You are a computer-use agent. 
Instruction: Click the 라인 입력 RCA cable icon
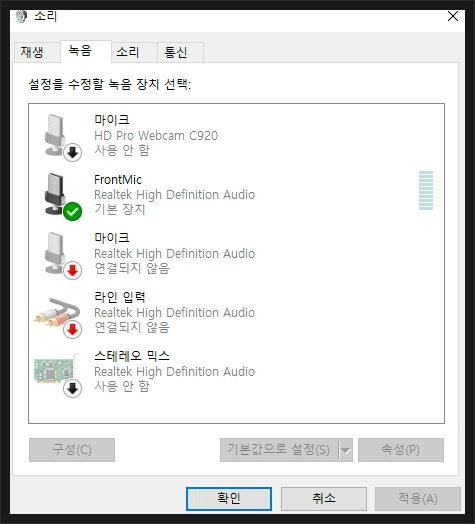pyautogui.click(x=57, y=317)
